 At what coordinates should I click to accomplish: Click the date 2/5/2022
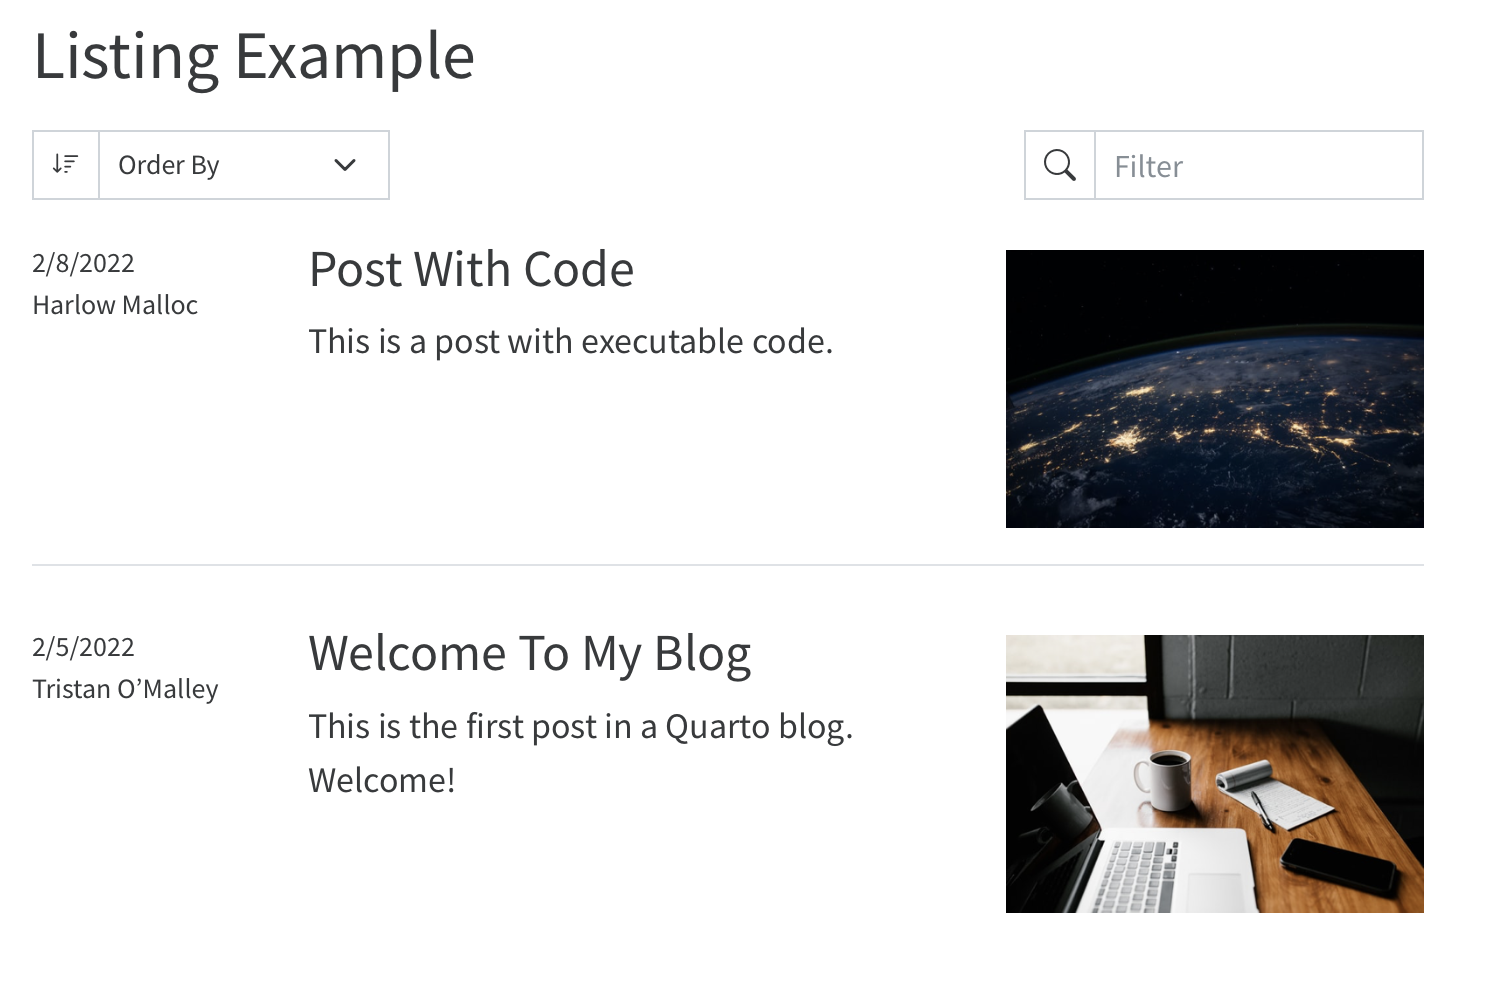pos(83,646)
